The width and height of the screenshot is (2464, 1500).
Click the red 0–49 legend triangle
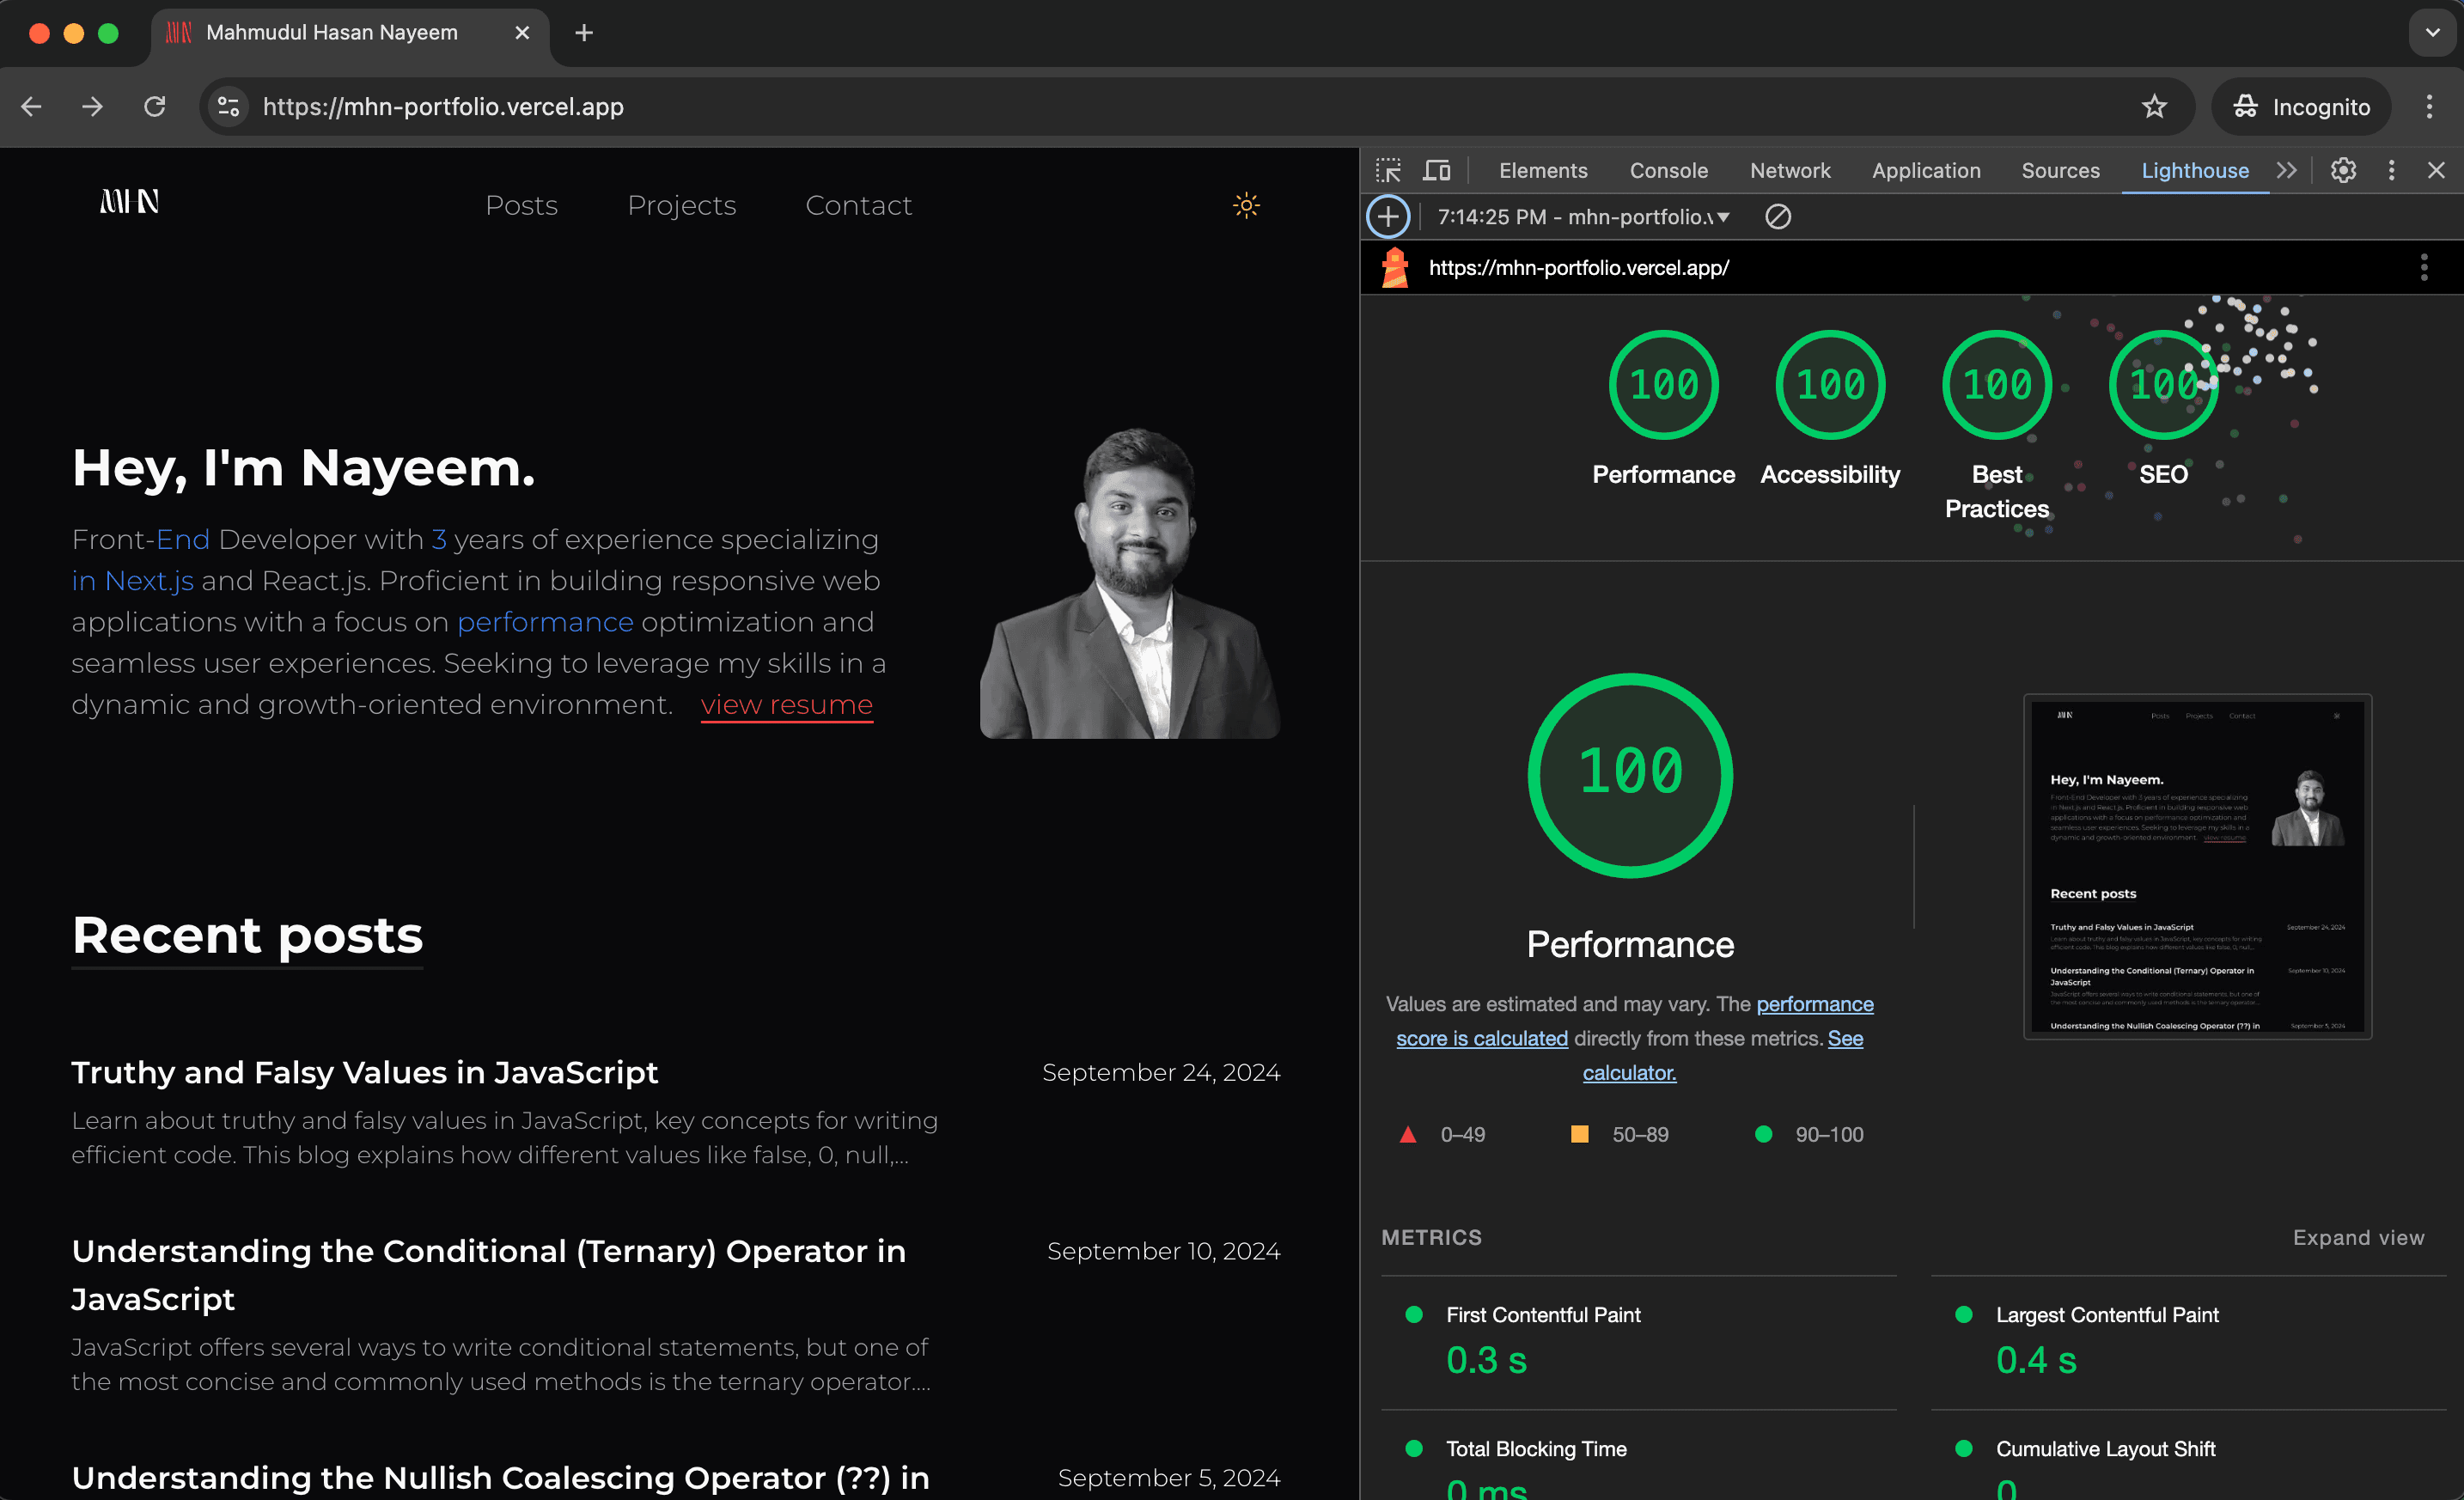click(x=1407, y=1134)
